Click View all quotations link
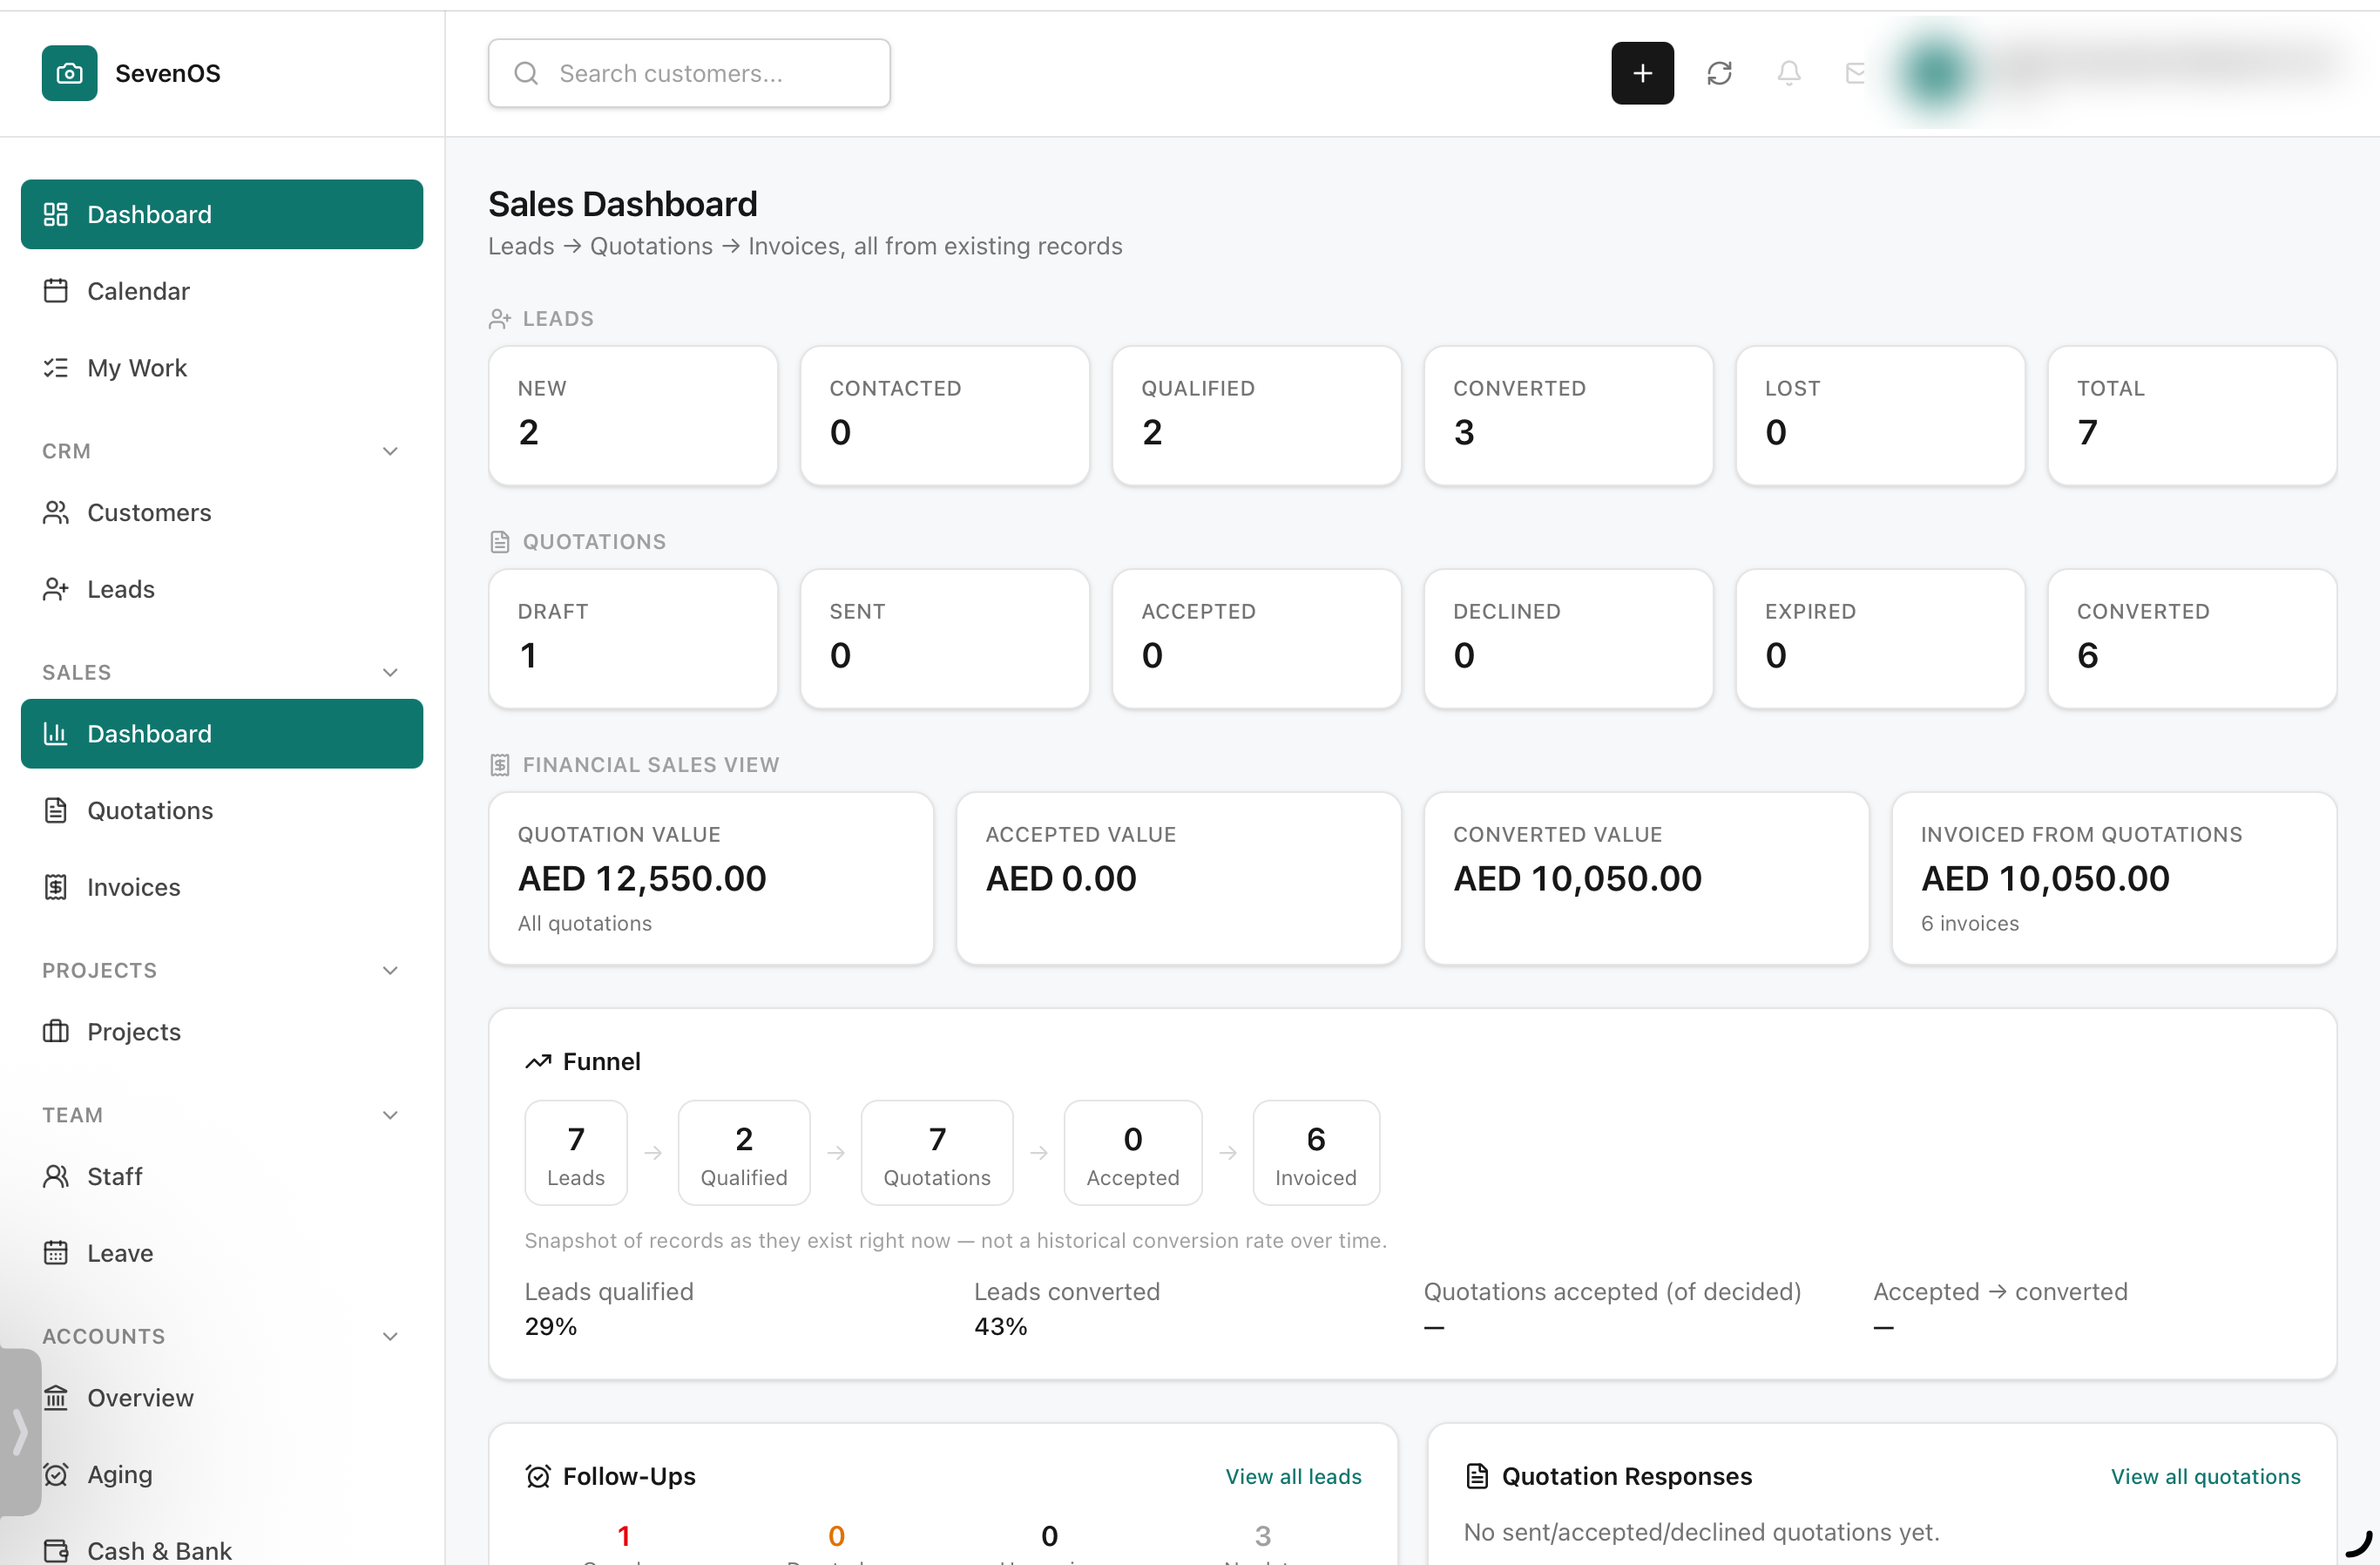Image resolution: width=2380 pixels, height=1565 pixels. pos(2205,1476)
